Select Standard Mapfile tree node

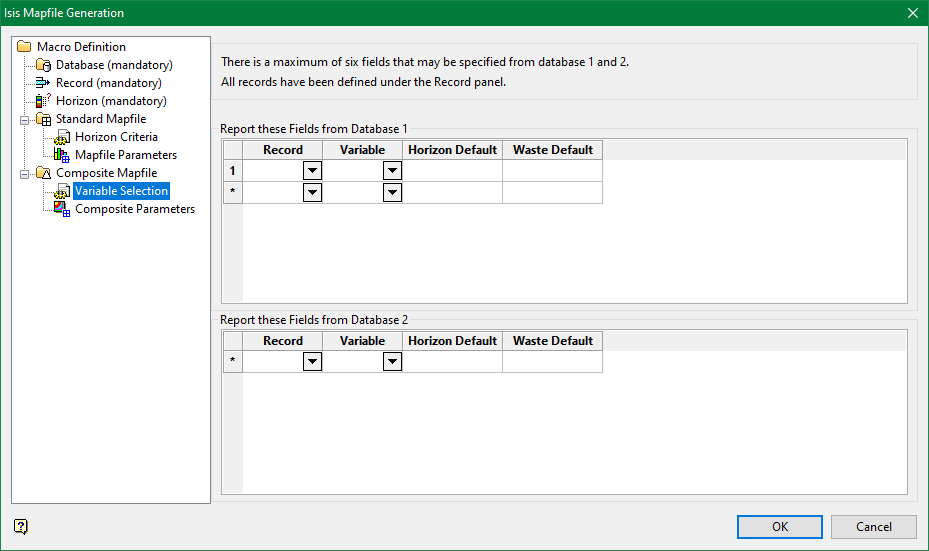(x=101, y=118)
